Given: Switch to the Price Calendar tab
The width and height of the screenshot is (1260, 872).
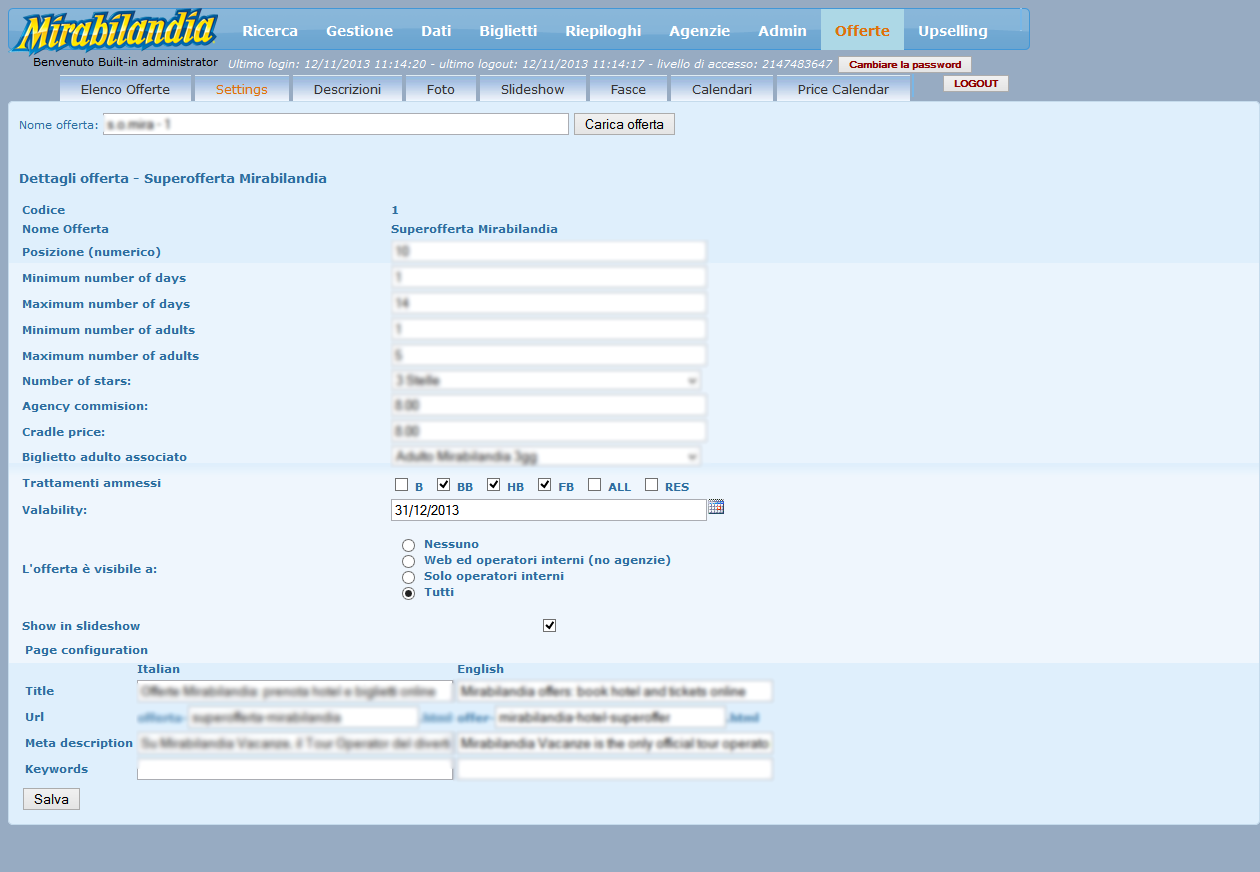Looking at the screenshot, I should (x=843, y=89).
